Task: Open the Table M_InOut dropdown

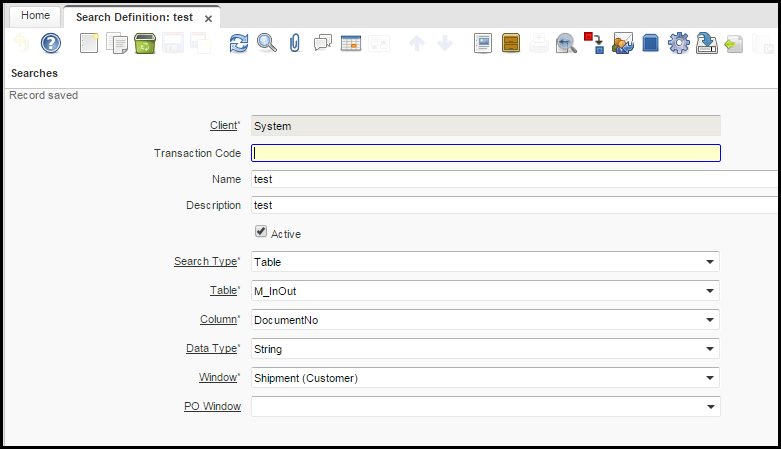Action: click(x=710, y=291)
